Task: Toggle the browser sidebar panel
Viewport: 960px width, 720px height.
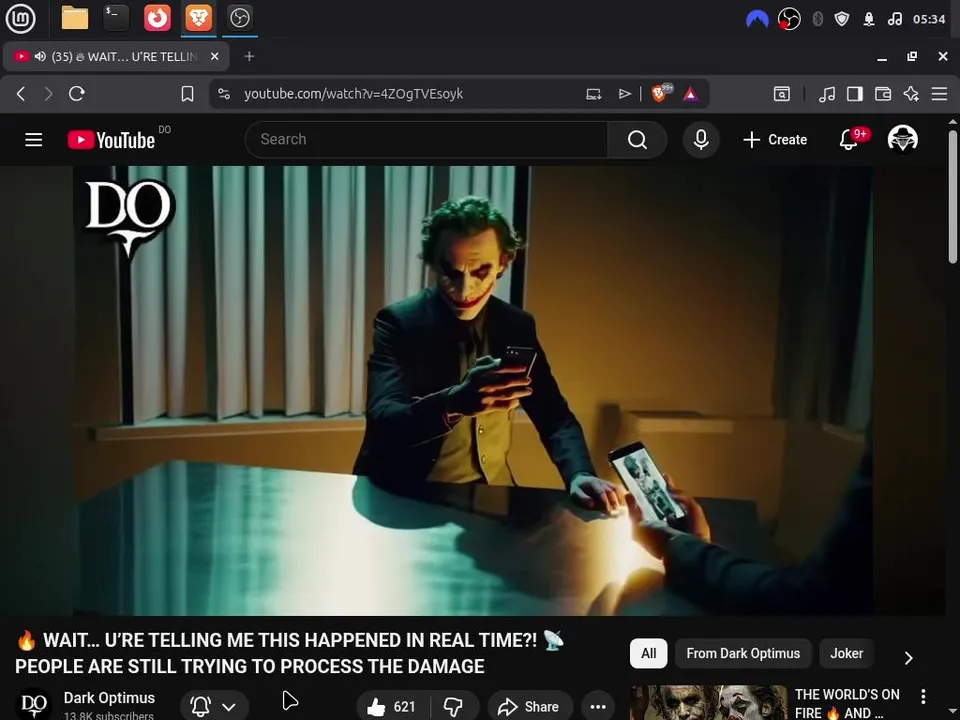Action: coord(855,94)
